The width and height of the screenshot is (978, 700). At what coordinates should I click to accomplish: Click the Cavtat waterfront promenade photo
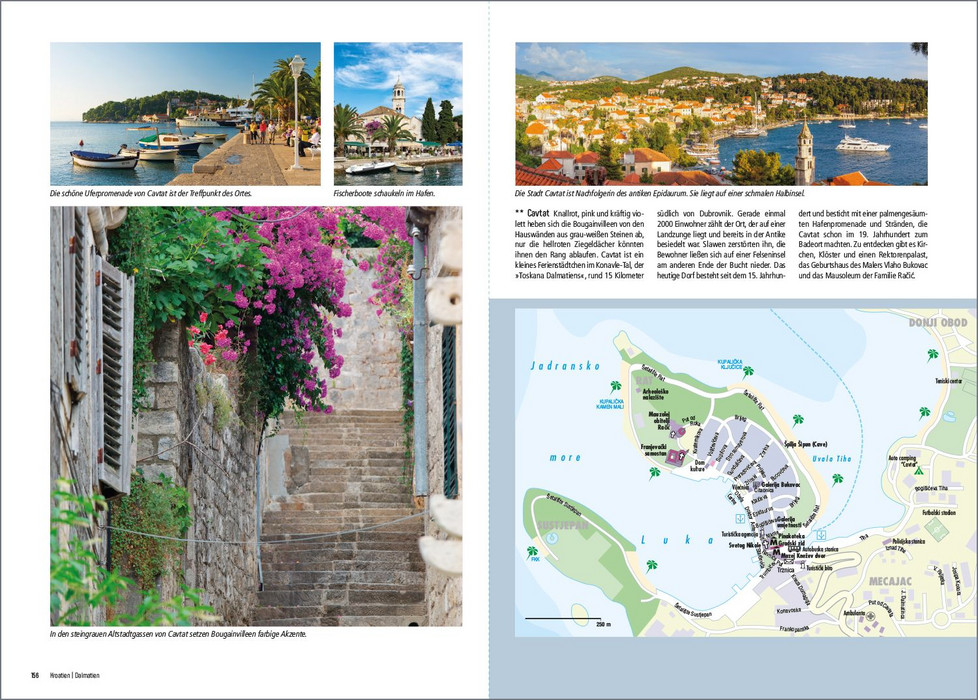point(185,114)
